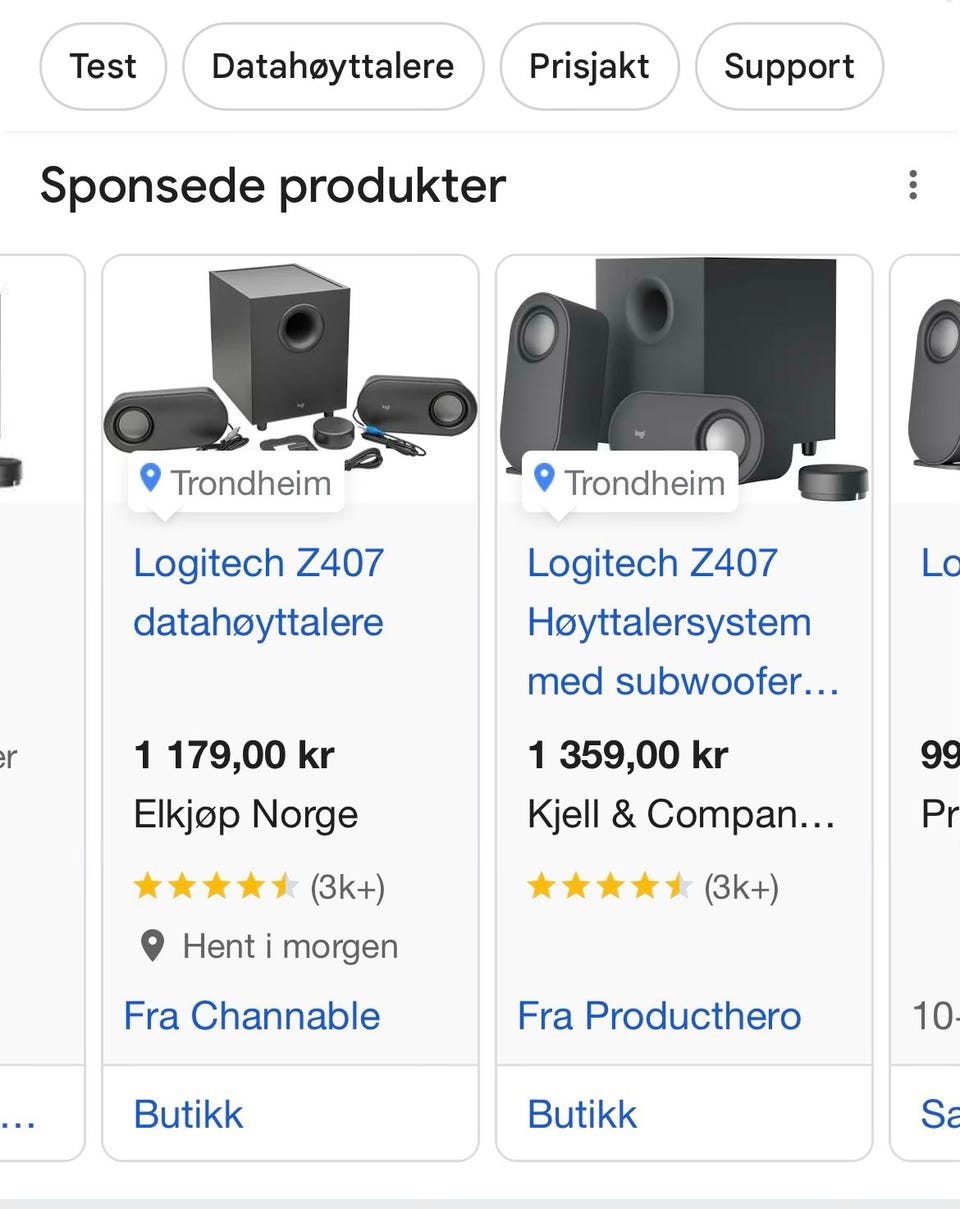Tap the Trondheim location pin on Elkjøp product
The image size is (960, 1209).
coord(151,479)
